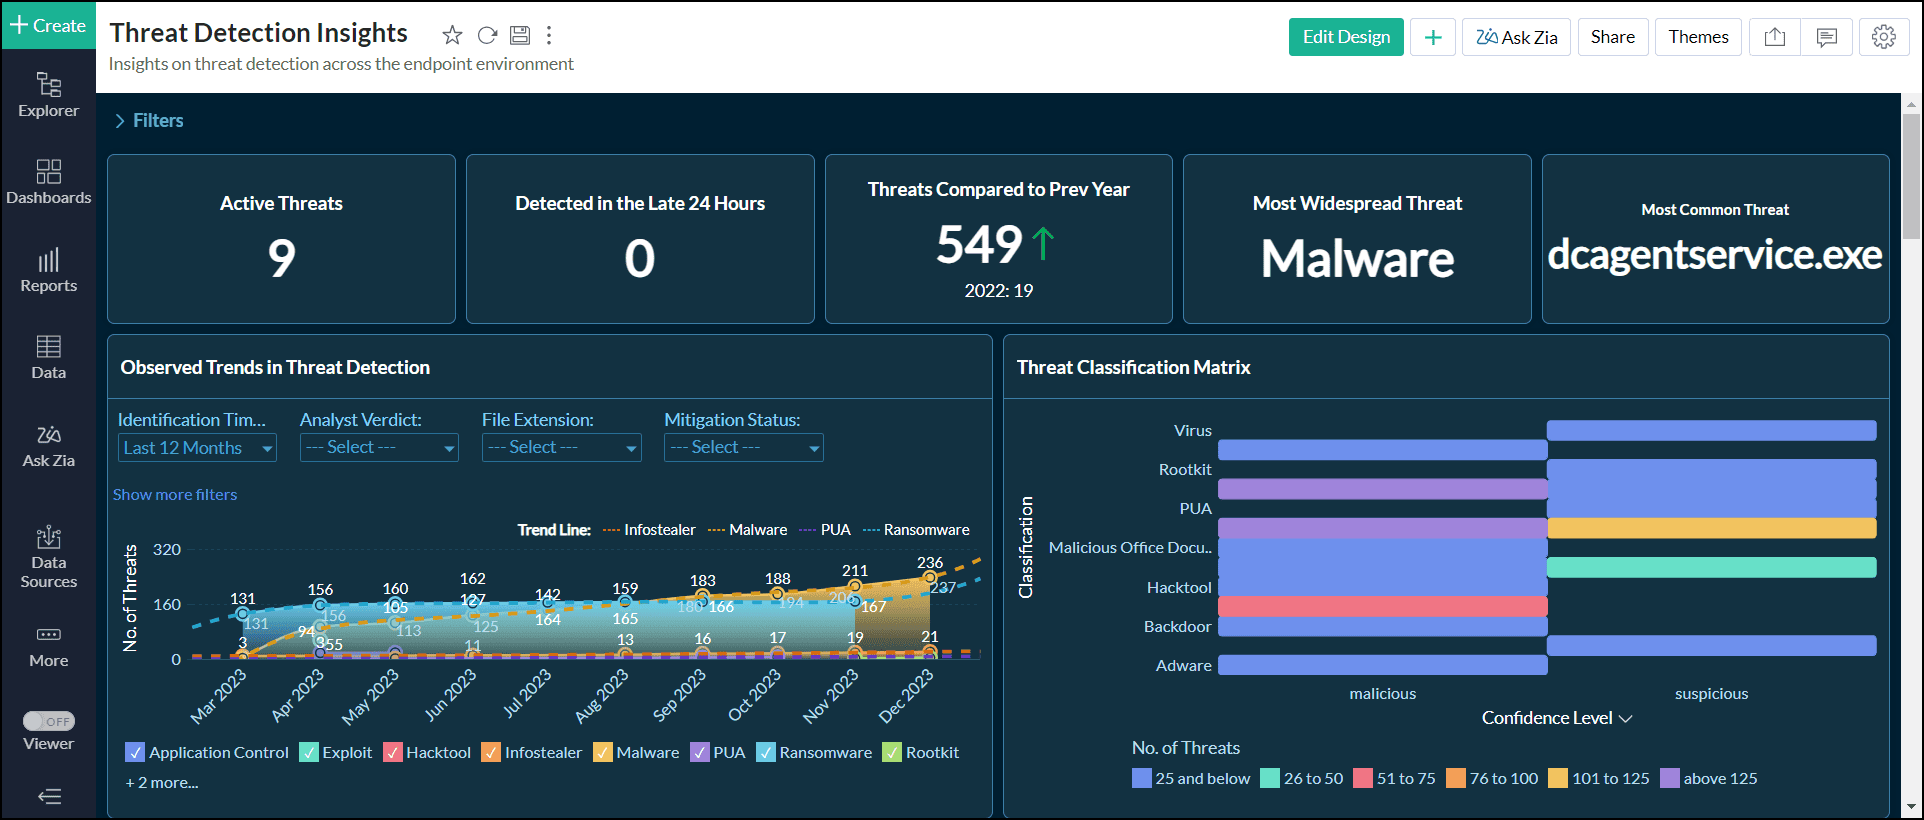Screen dimensions: 1924x820
Task: Uncheck the Malware legend checkbox
Action: (x=603, y=752)
